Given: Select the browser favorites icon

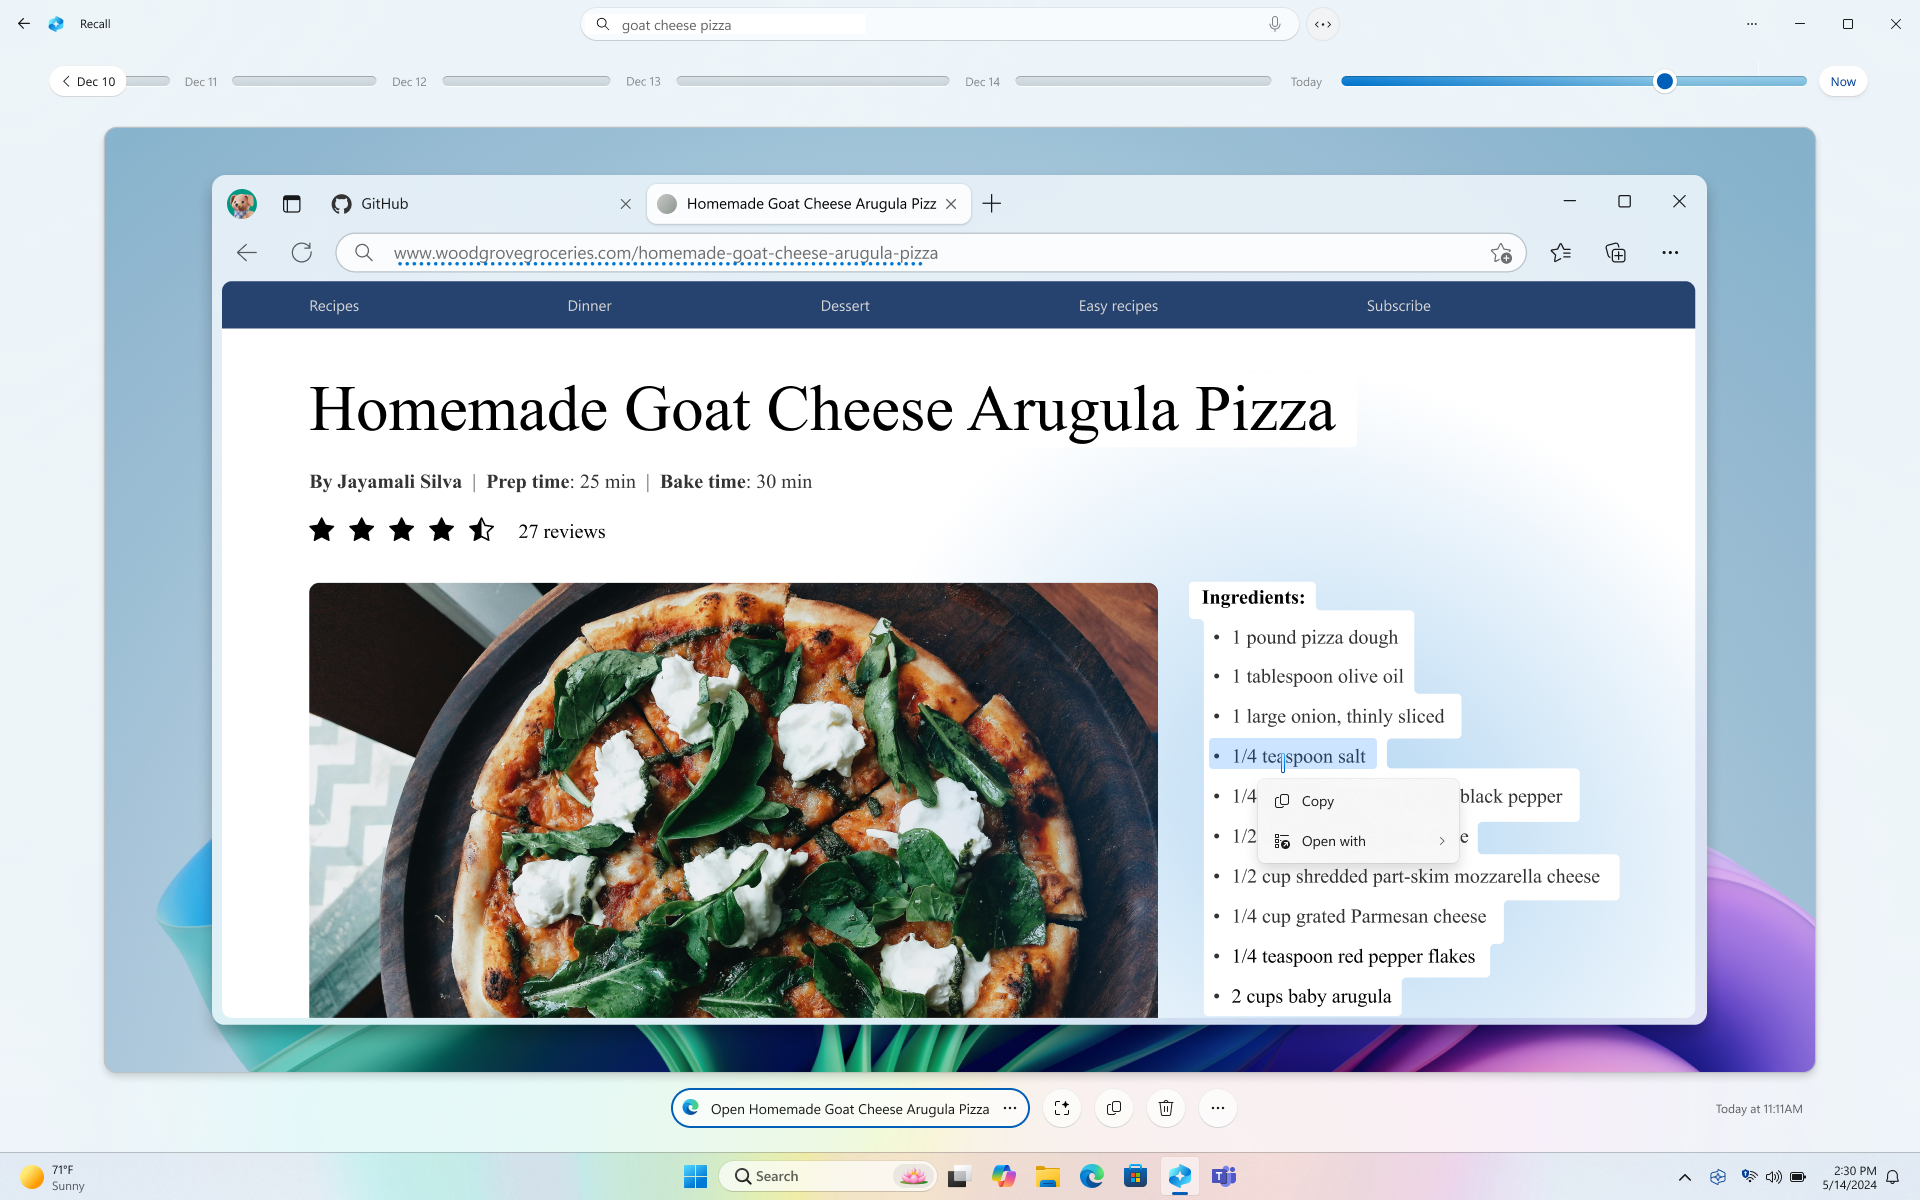Looking at the screenshot, I should (x=1561, y=252).
